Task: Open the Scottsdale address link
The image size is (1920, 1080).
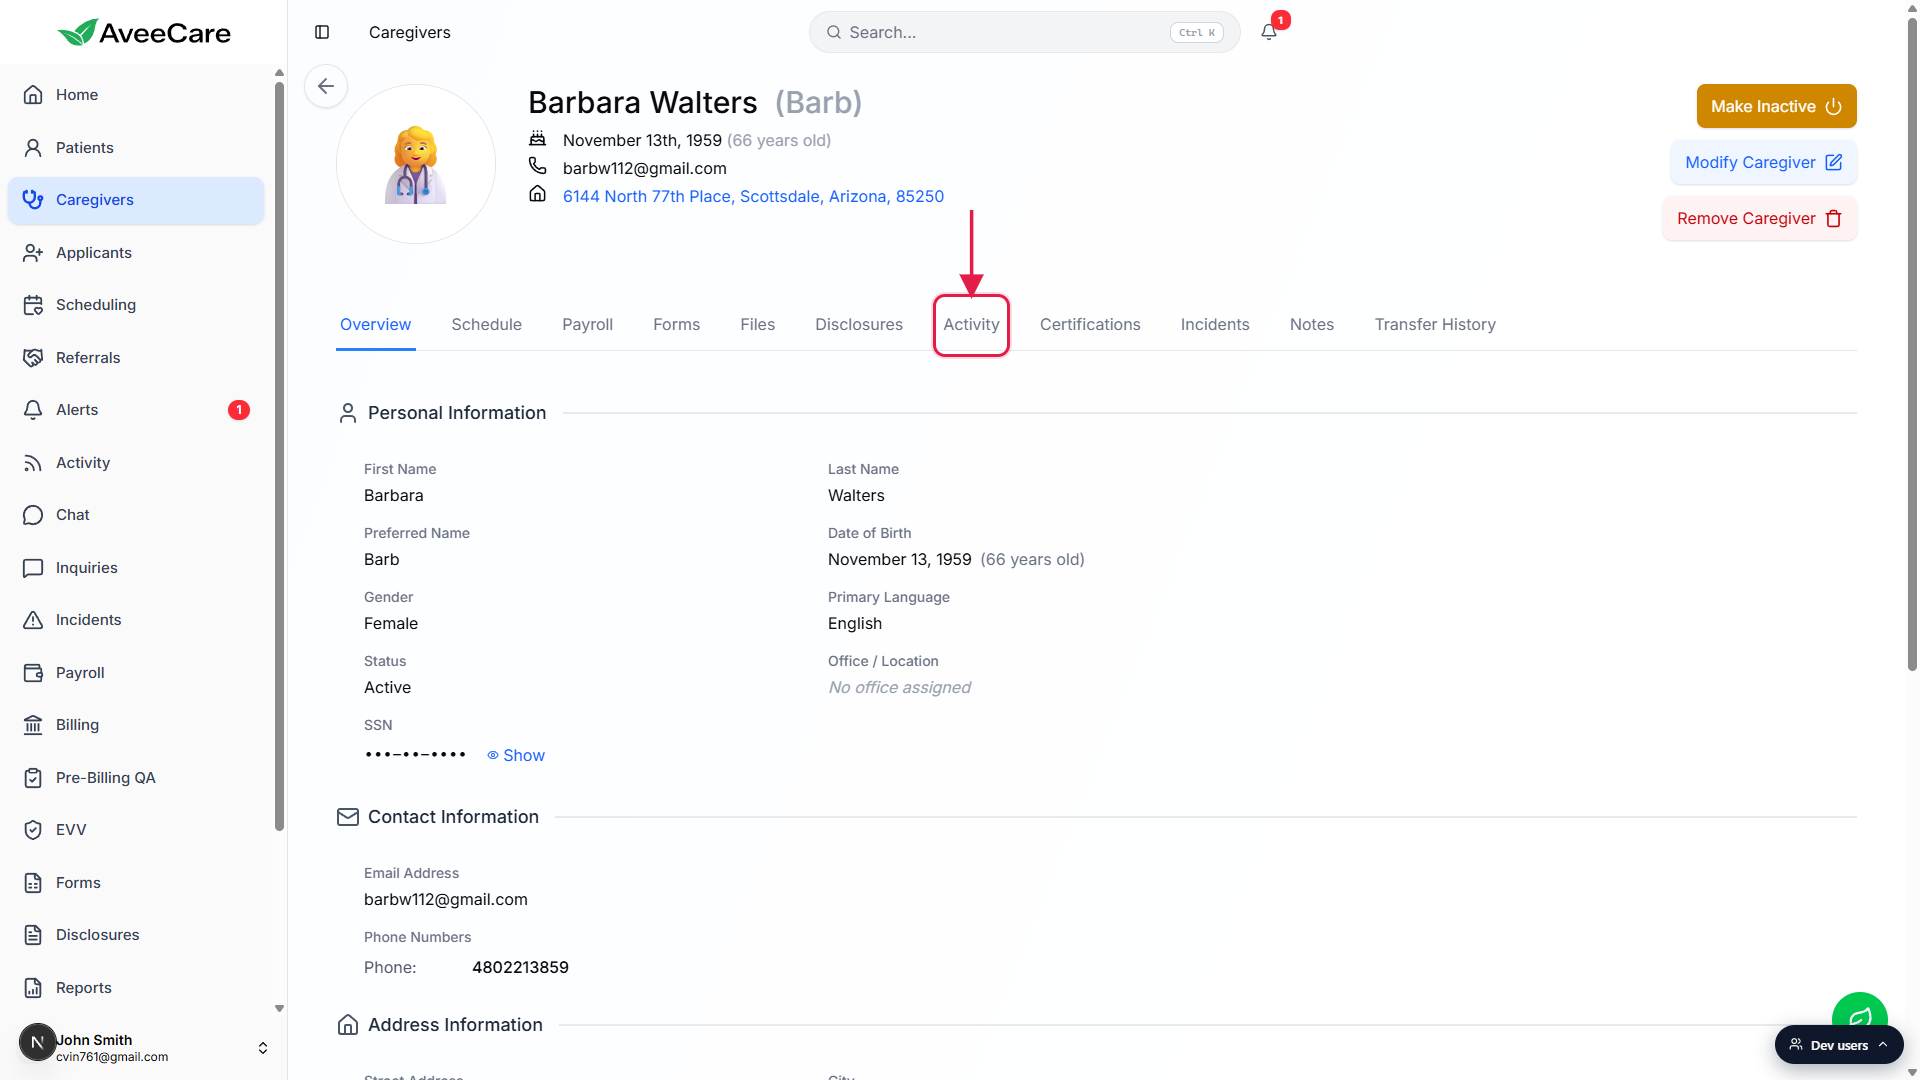Action: [x=753, y=197]
